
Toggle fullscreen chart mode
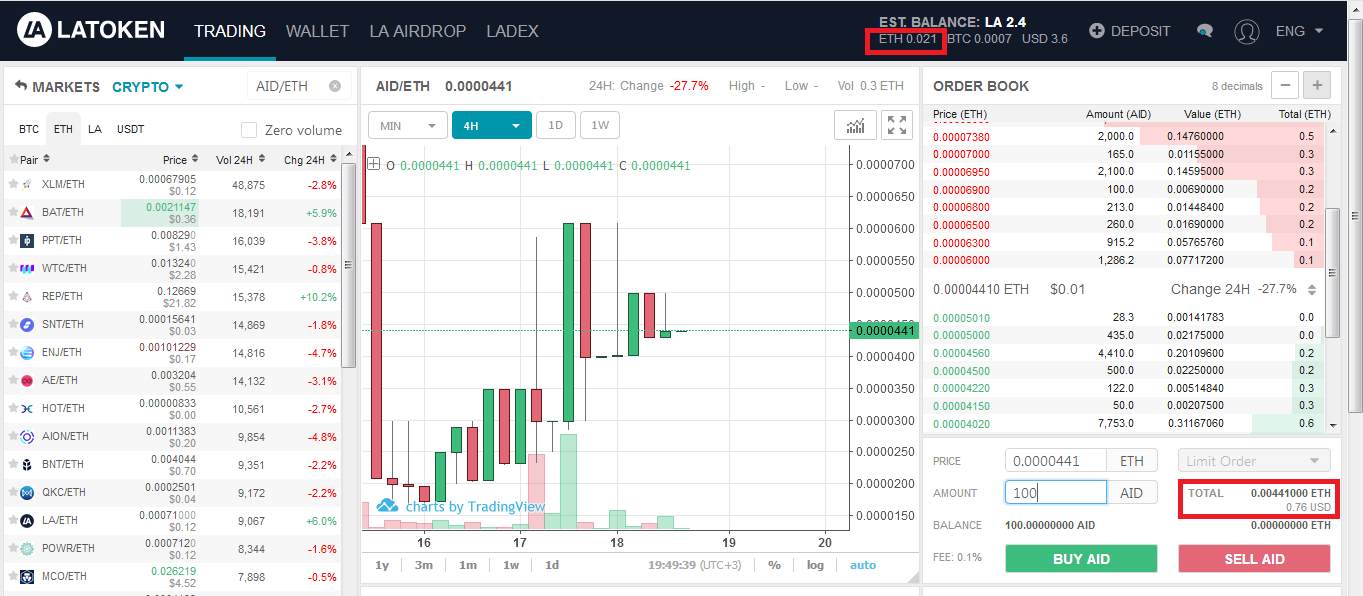click(897, 125)
